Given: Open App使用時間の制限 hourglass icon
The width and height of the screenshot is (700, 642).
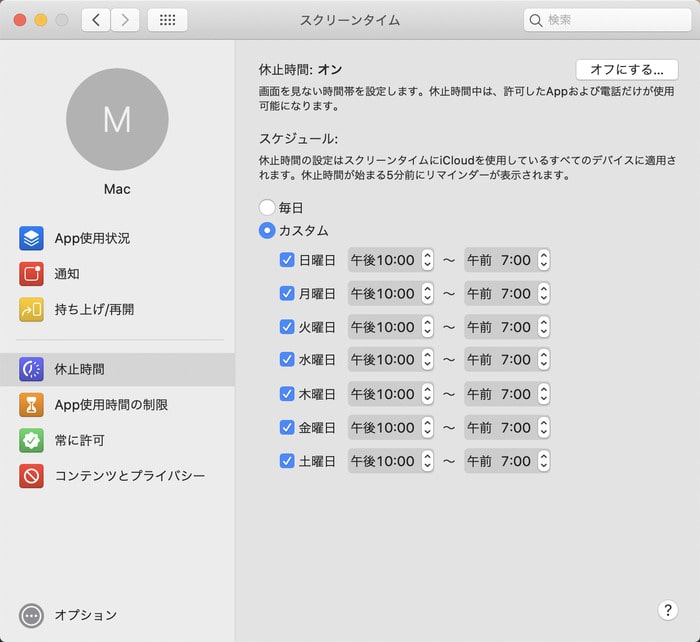Looking at the screenshot, I should point(31,405).
